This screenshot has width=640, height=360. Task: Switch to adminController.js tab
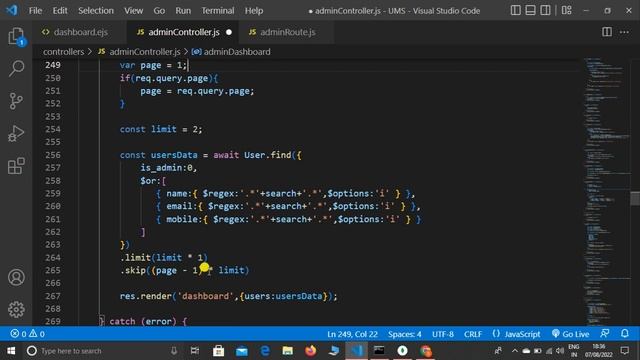[x=184, y=32]
